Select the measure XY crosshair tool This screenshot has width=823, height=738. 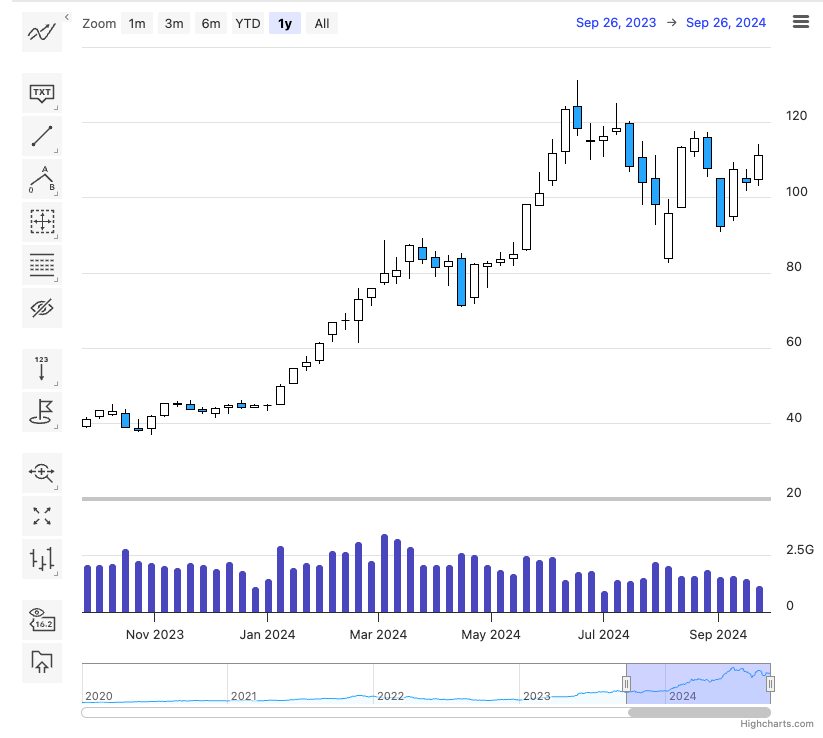pos(42,222)
